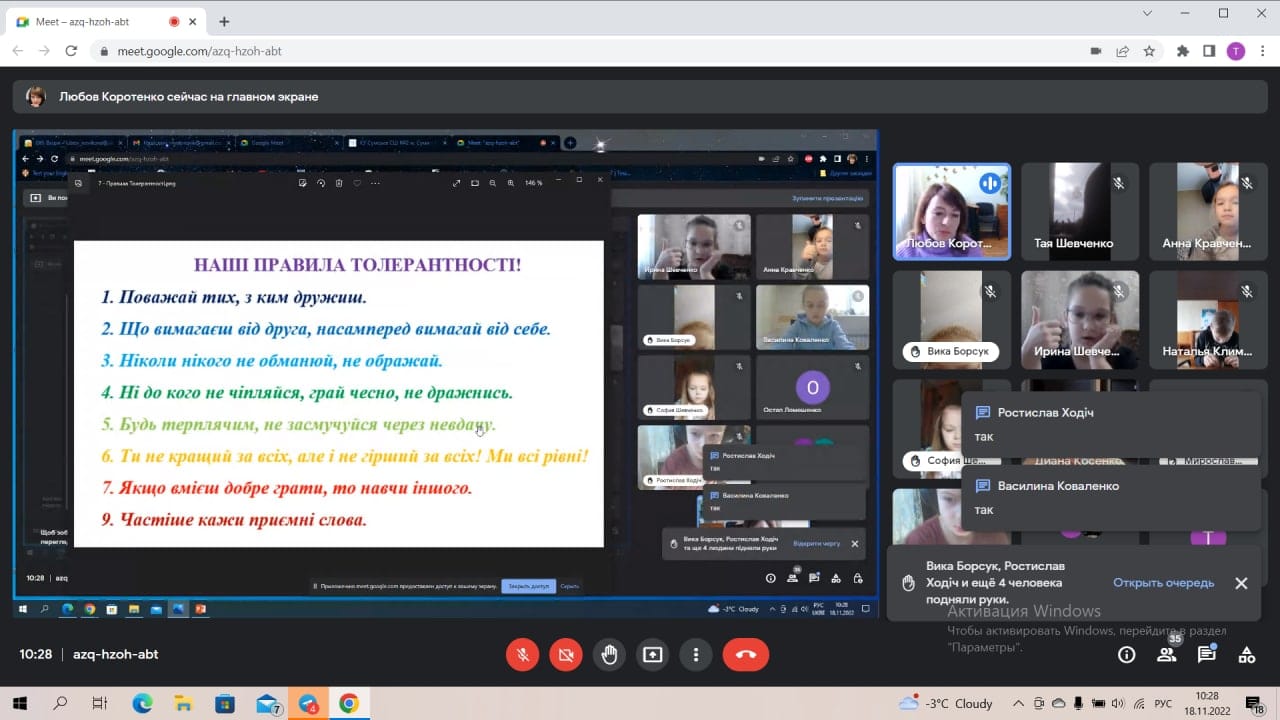Open the Chrome extensions puzzle icon
The height and width of the screenshot is (720, 1280).
point(1183,51)
